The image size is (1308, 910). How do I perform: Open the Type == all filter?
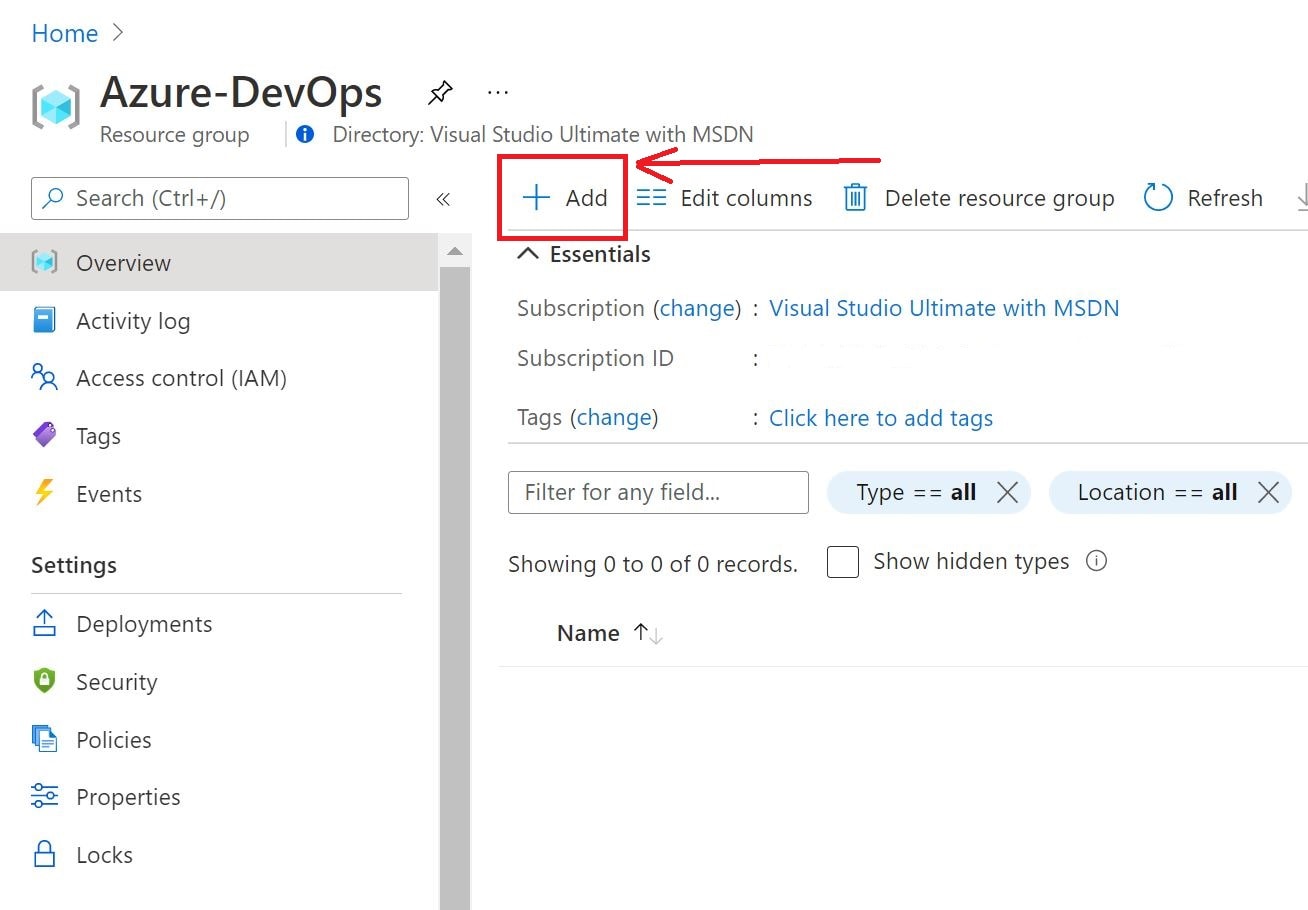(916, 492)
